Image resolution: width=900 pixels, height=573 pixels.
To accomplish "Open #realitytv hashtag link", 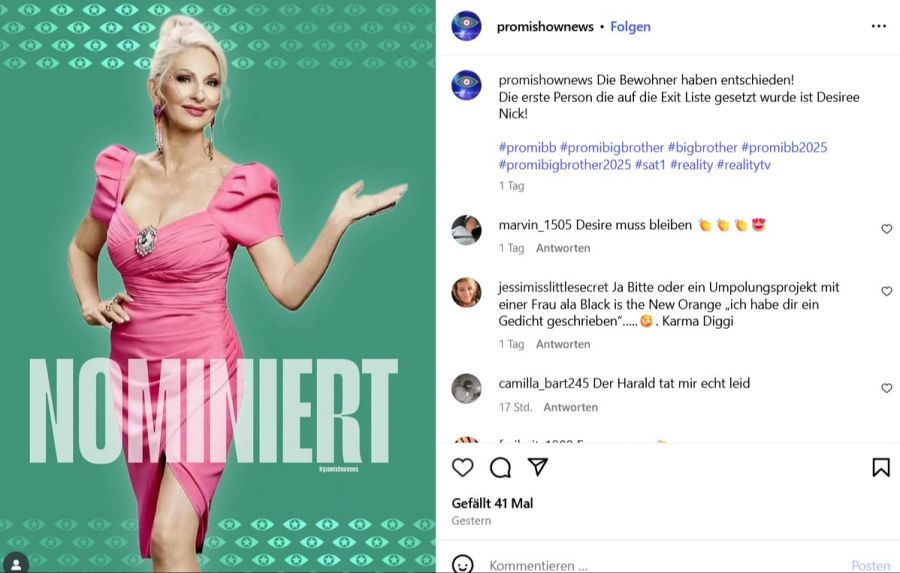I will 743,165.
